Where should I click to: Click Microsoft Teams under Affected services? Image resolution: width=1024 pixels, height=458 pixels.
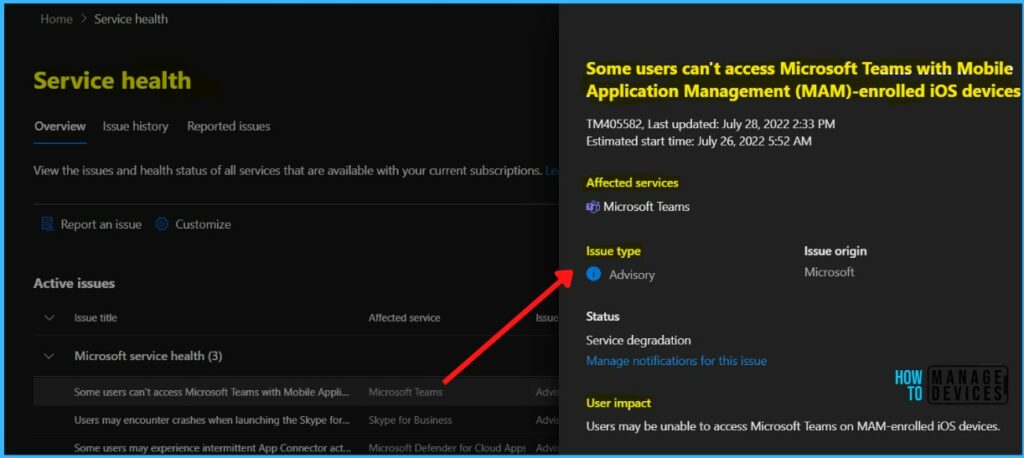coord(647,207)
